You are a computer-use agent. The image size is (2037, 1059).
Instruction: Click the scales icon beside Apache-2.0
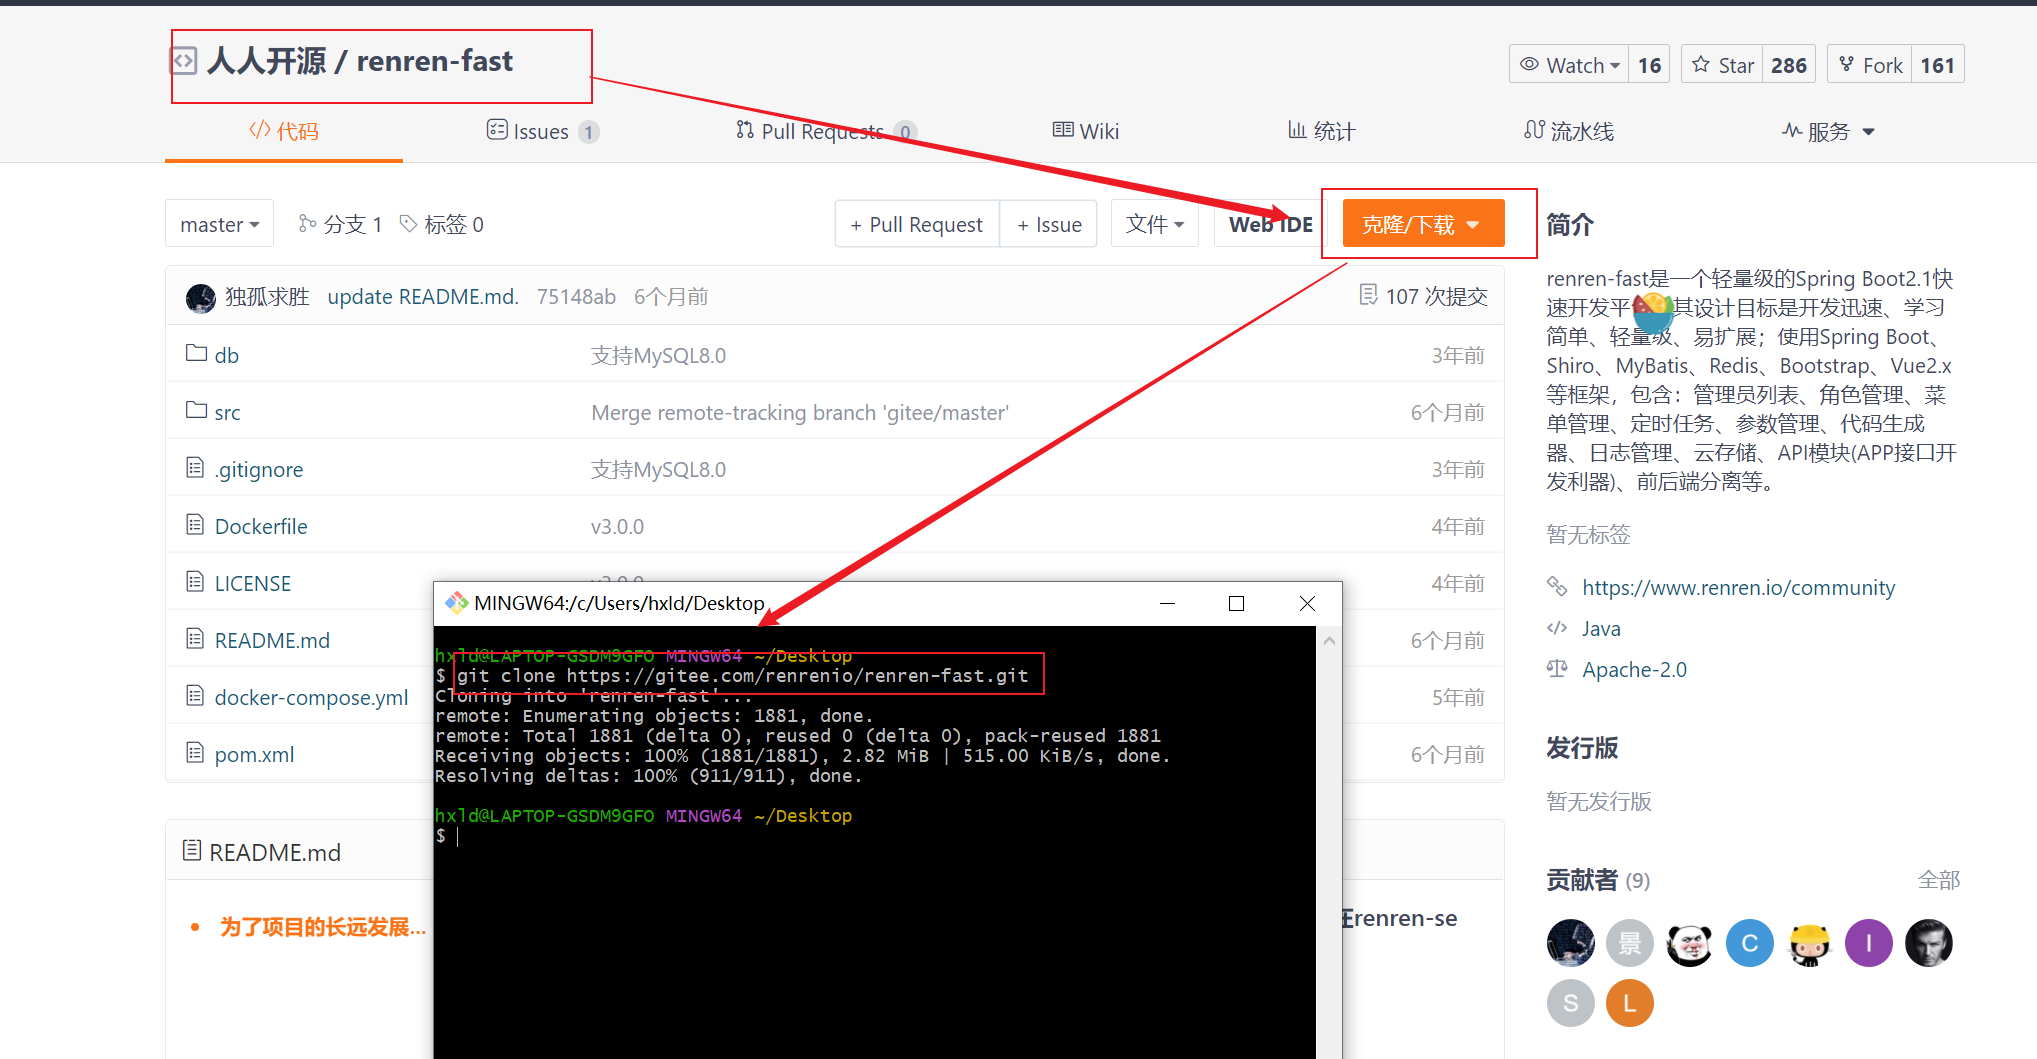[1557, 668]
